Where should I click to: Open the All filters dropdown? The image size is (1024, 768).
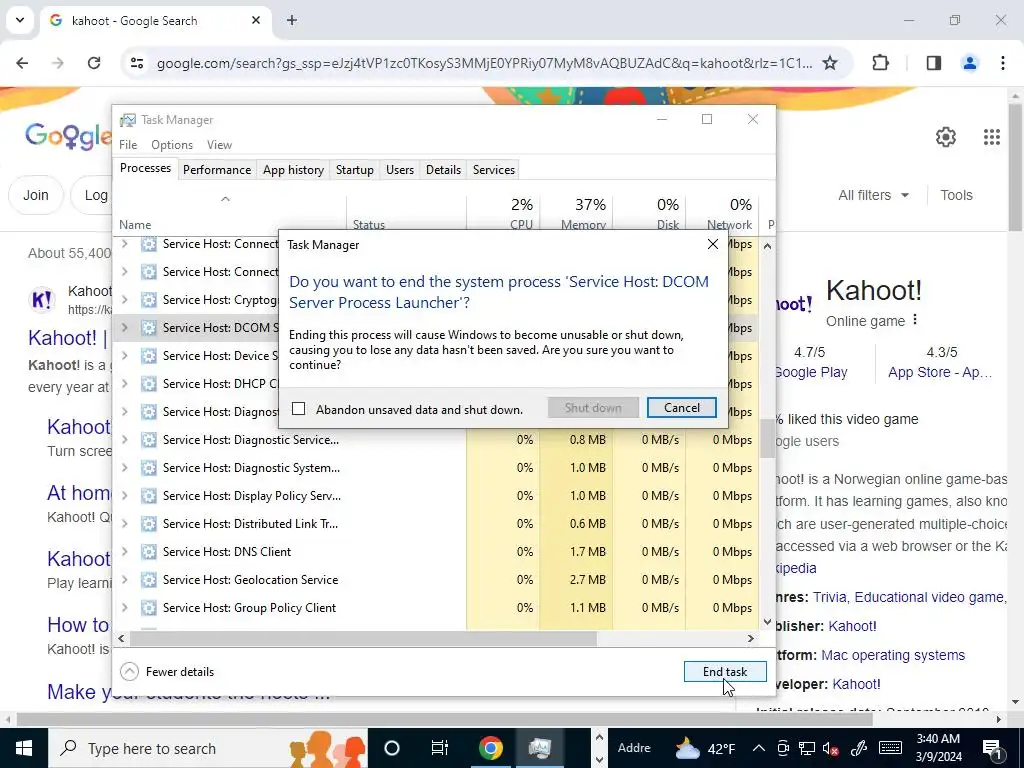[x=873, y=195]
